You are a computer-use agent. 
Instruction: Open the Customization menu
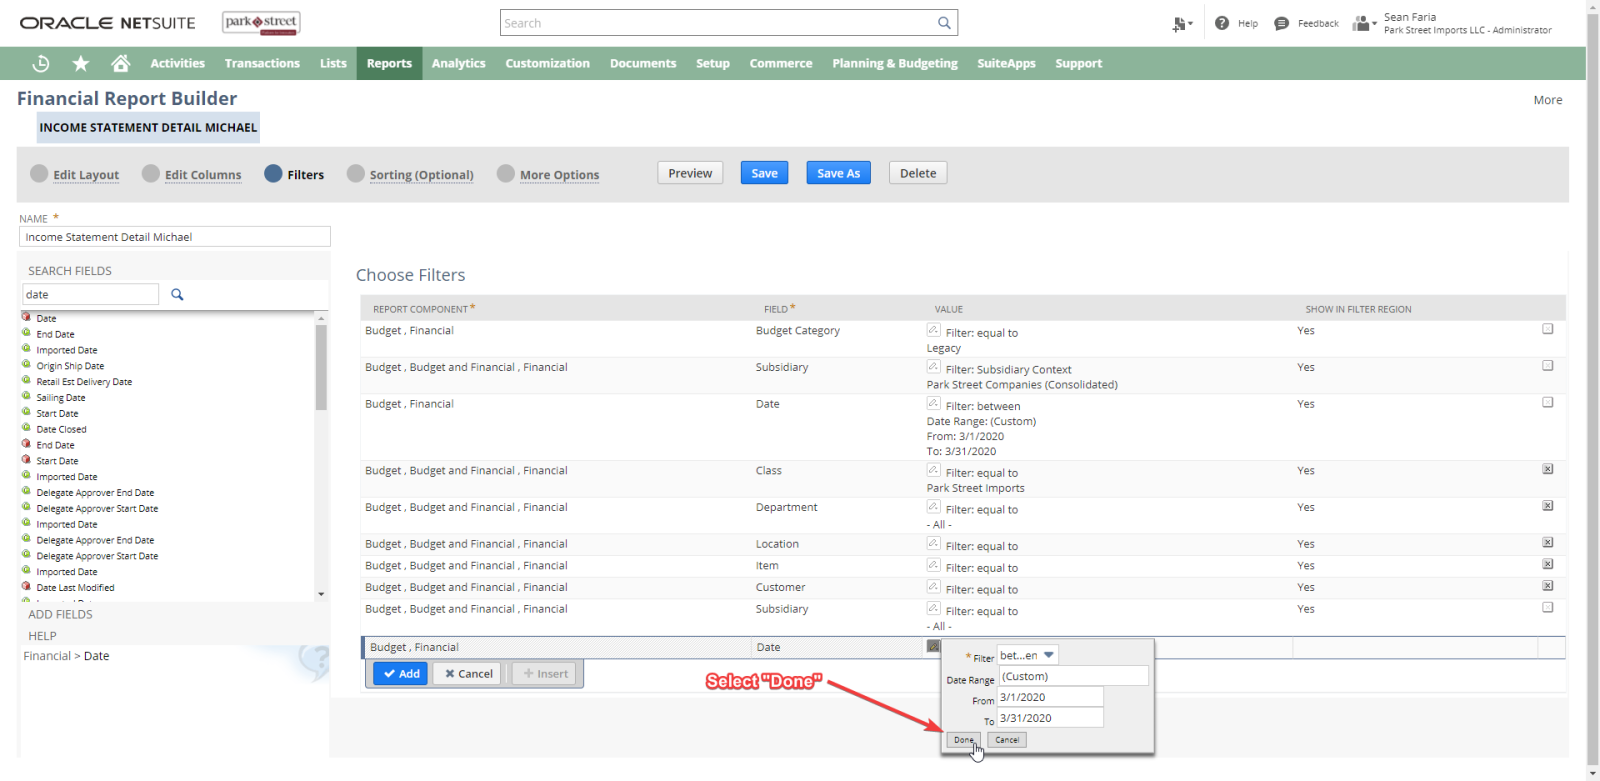[x=548, y=63]
